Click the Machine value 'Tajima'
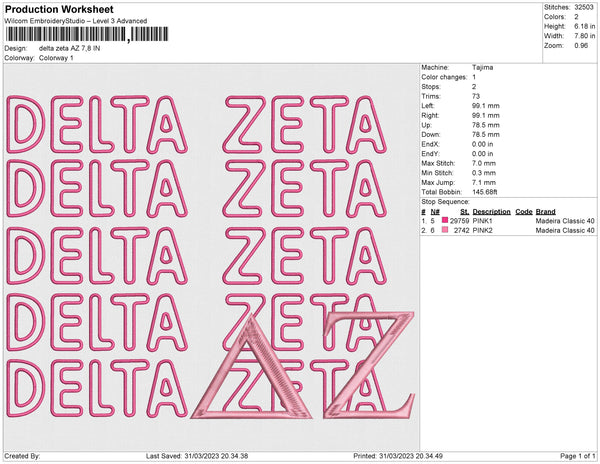The width and height of the screenshot is (600, 464). (483, 67)
